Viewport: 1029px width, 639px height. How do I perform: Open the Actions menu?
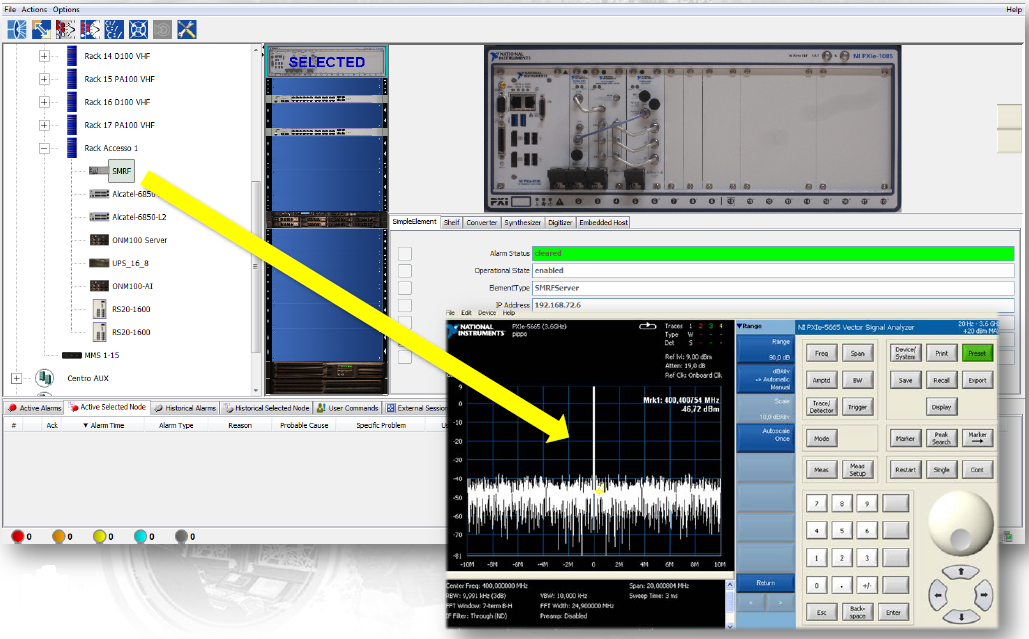[x=34, y=9]
